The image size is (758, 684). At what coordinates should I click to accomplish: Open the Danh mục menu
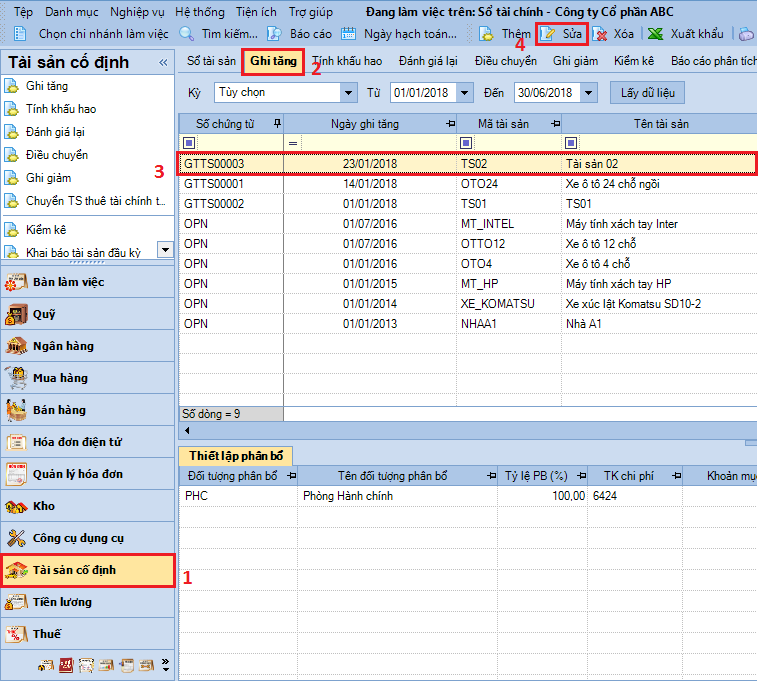coord(72,12)
